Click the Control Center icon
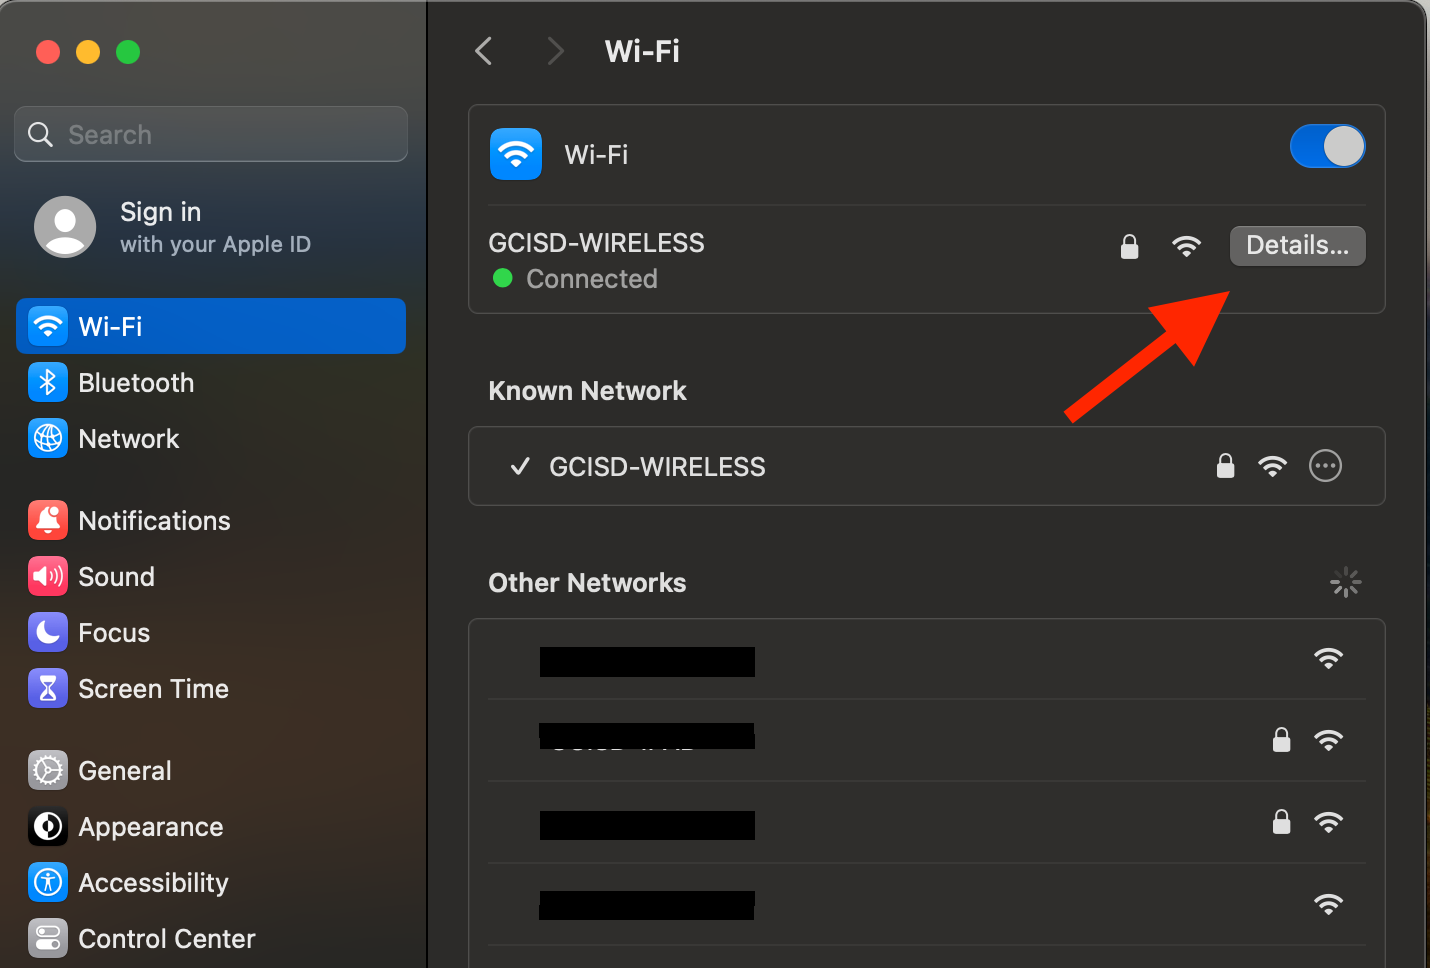1430x968 pixels. pyautogui.click(x=48, y=938)
